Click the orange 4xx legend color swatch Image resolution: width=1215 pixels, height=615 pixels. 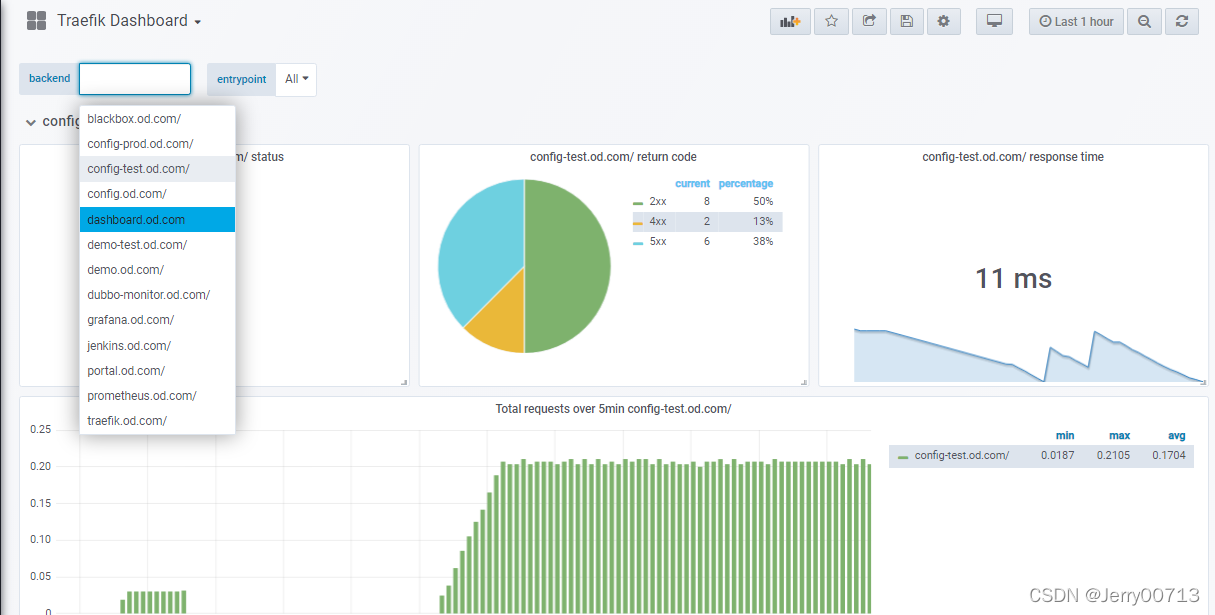638,222
